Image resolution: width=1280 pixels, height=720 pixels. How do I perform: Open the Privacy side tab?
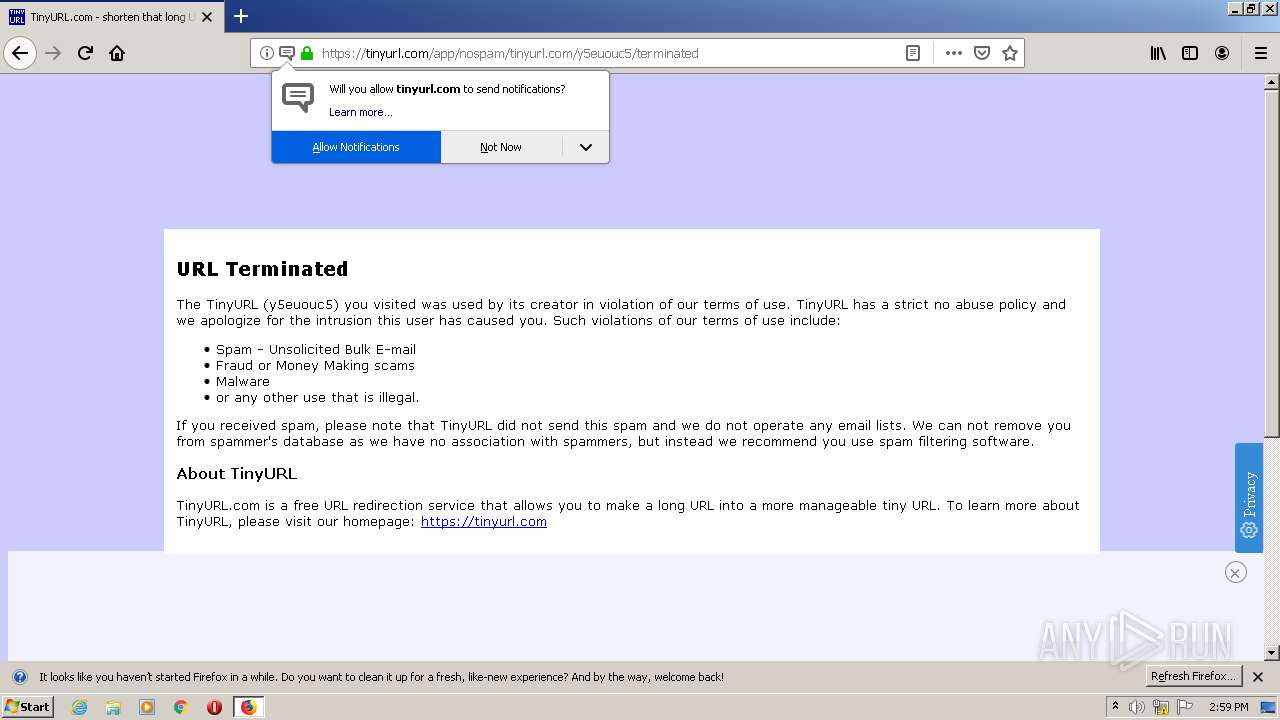pos(1249,497)
